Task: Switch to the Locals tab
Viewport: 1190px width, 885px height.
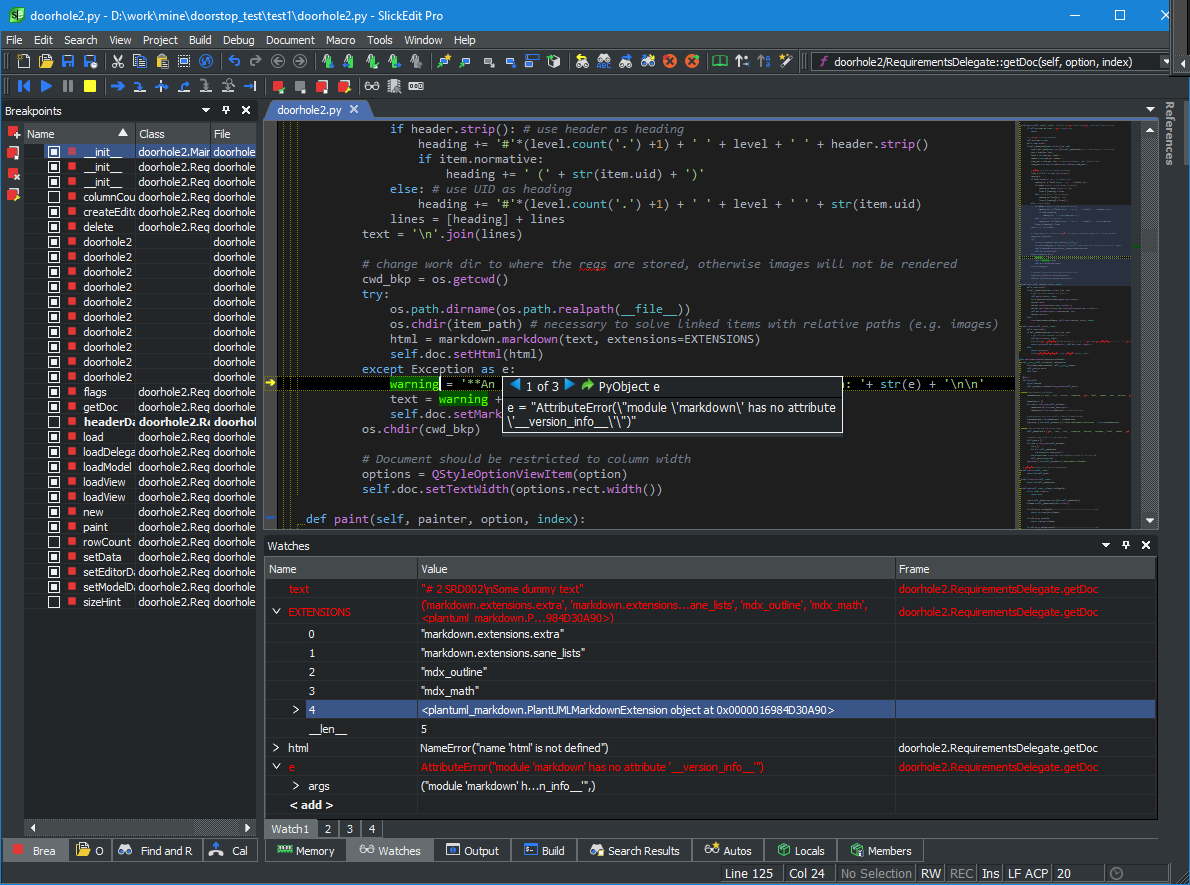Action: pos(801,850)
